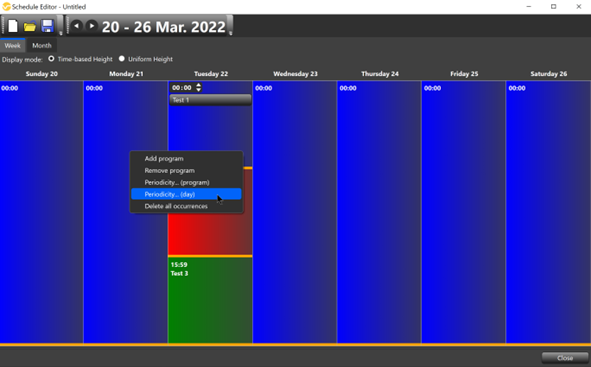The image size is (591, 367).
Task: Open a schedule with the folder icon
Action: pos(30,26)
